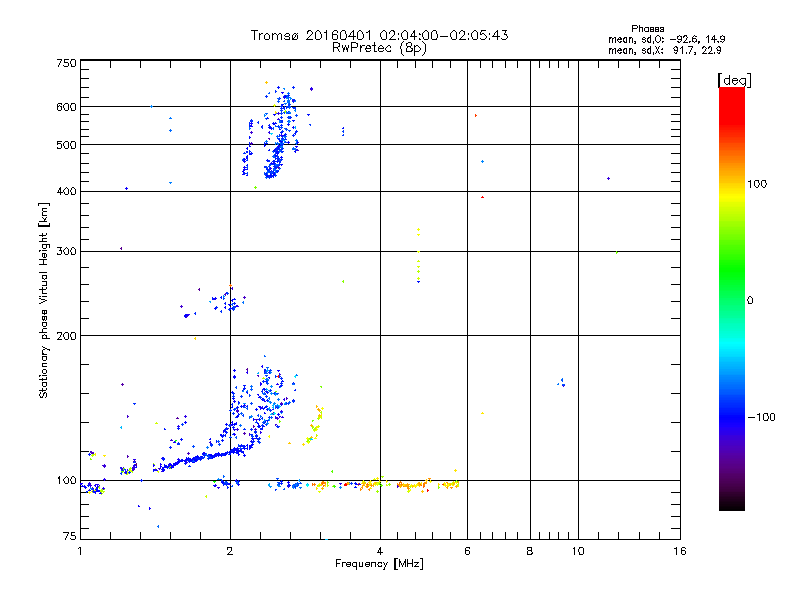This screenshot has width=800, height=600.
Task: Click the x-axis tick label '4'
Action: click(x=380, y=551)
